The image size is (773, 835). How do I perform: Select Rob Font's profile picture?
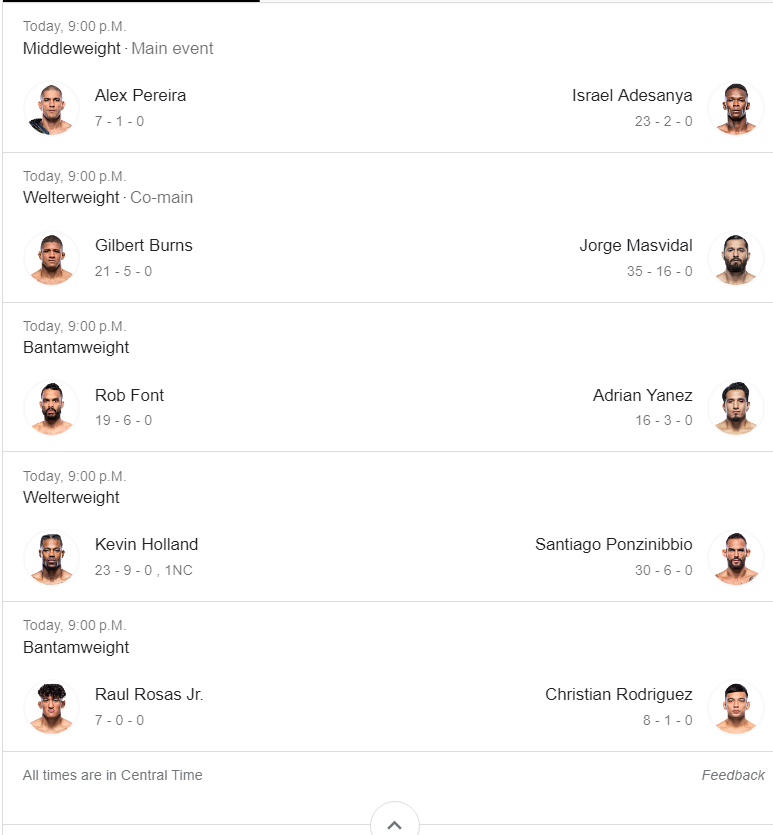[x=51, y=408]
